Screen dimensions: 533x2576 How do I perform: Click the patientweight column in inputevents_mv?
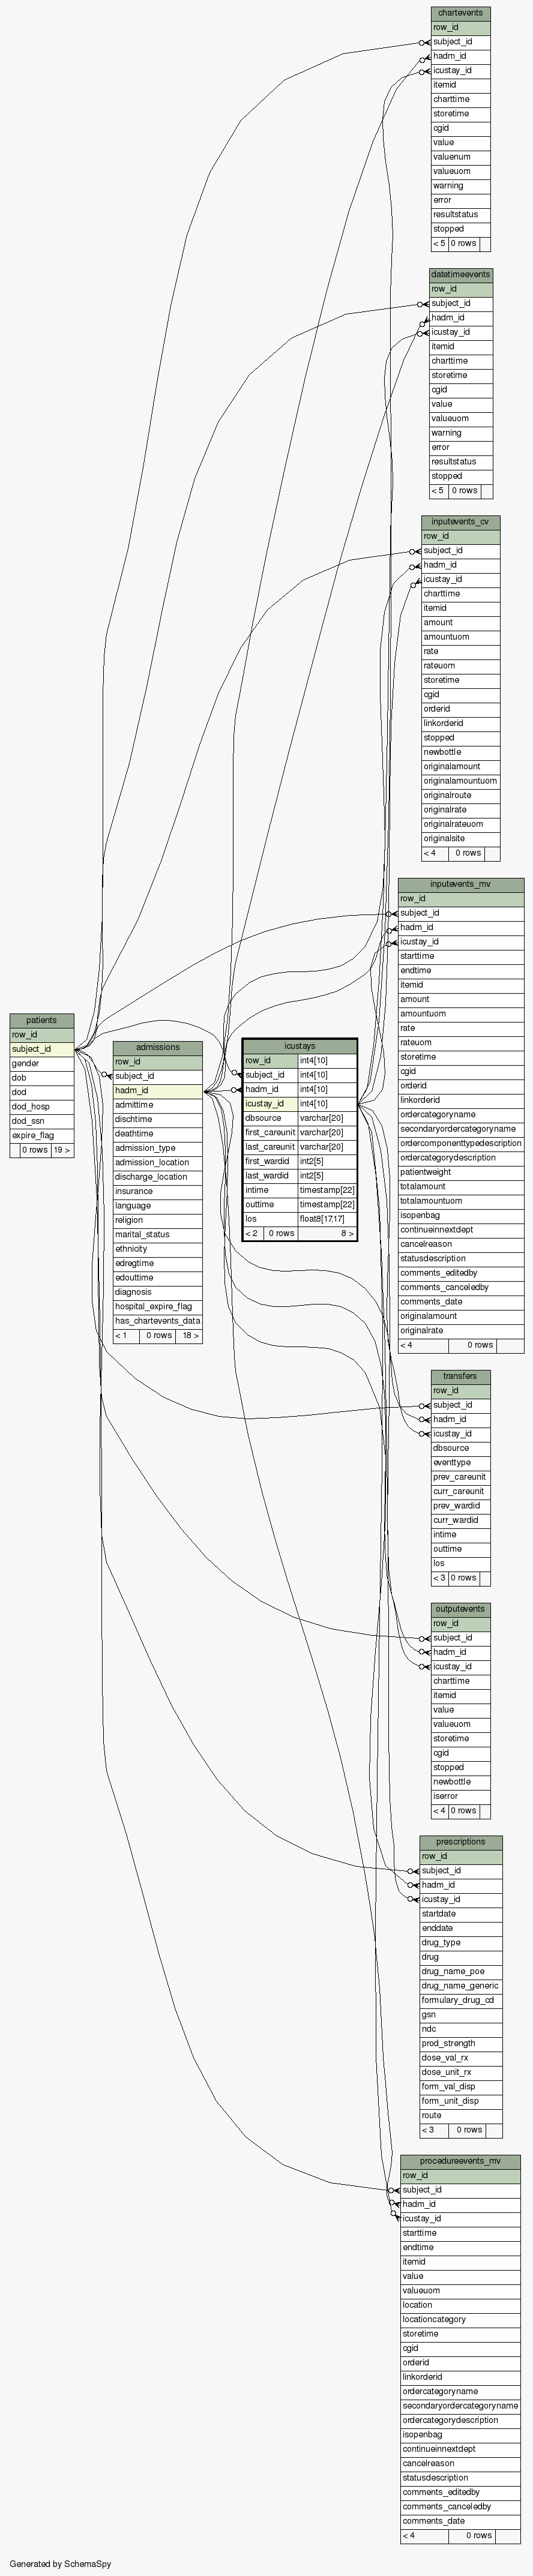coord(460,1172)
